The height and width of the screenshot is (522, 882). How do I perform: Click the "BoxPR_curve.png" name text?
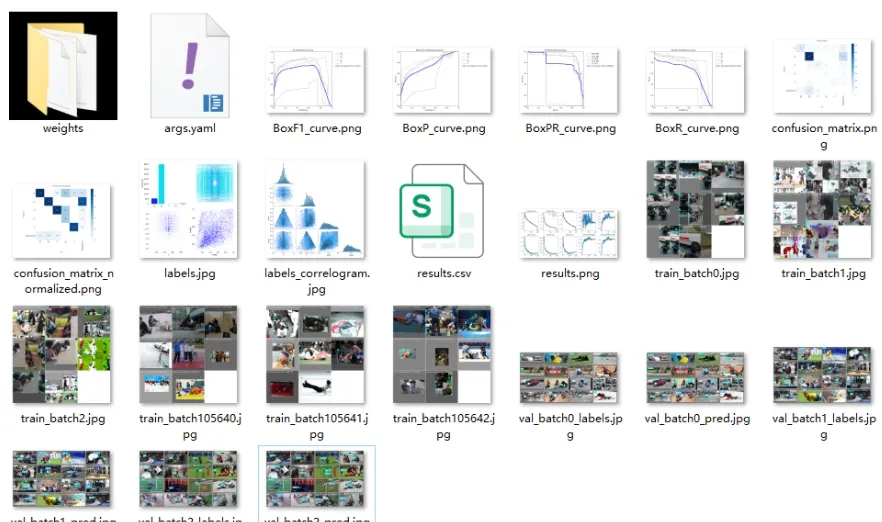tap(570, 128)
